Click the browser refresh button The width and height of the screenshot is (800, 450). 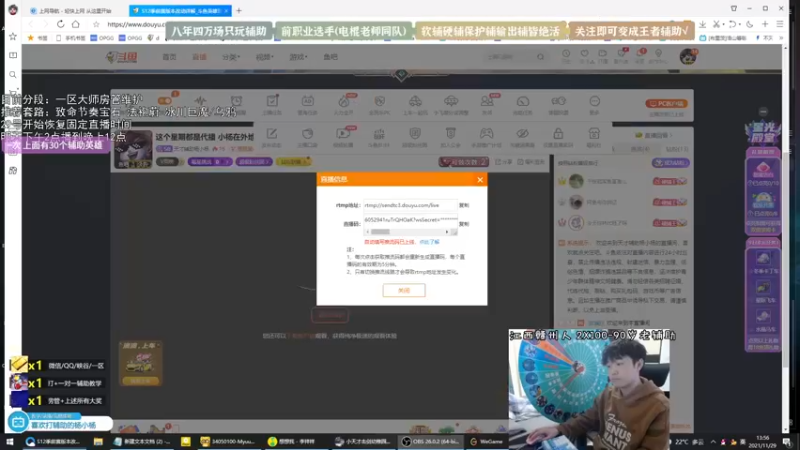[60, 24]
